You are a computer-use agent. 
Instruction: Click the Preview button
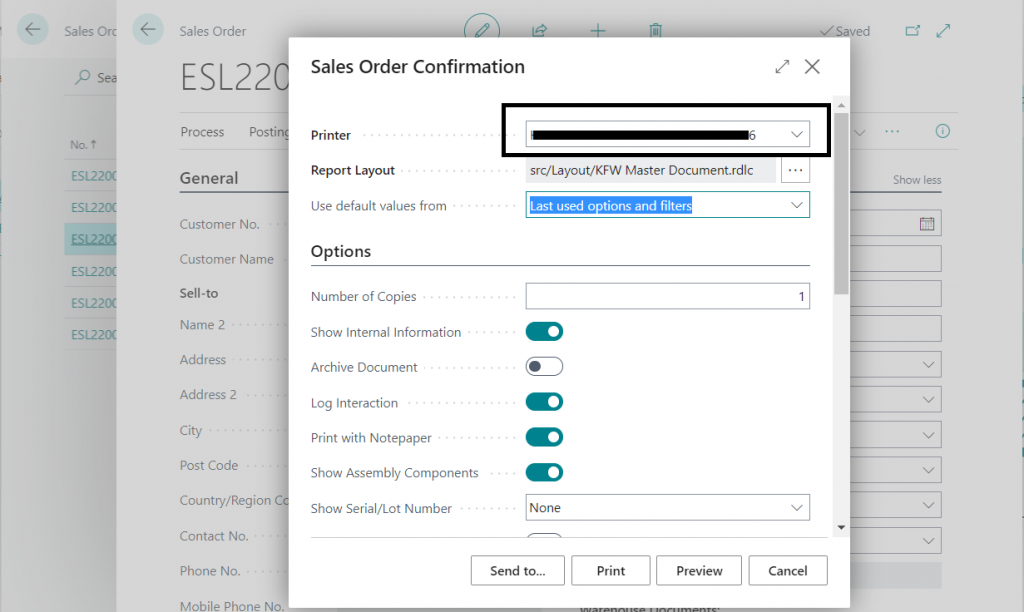[x=699, y=571]
